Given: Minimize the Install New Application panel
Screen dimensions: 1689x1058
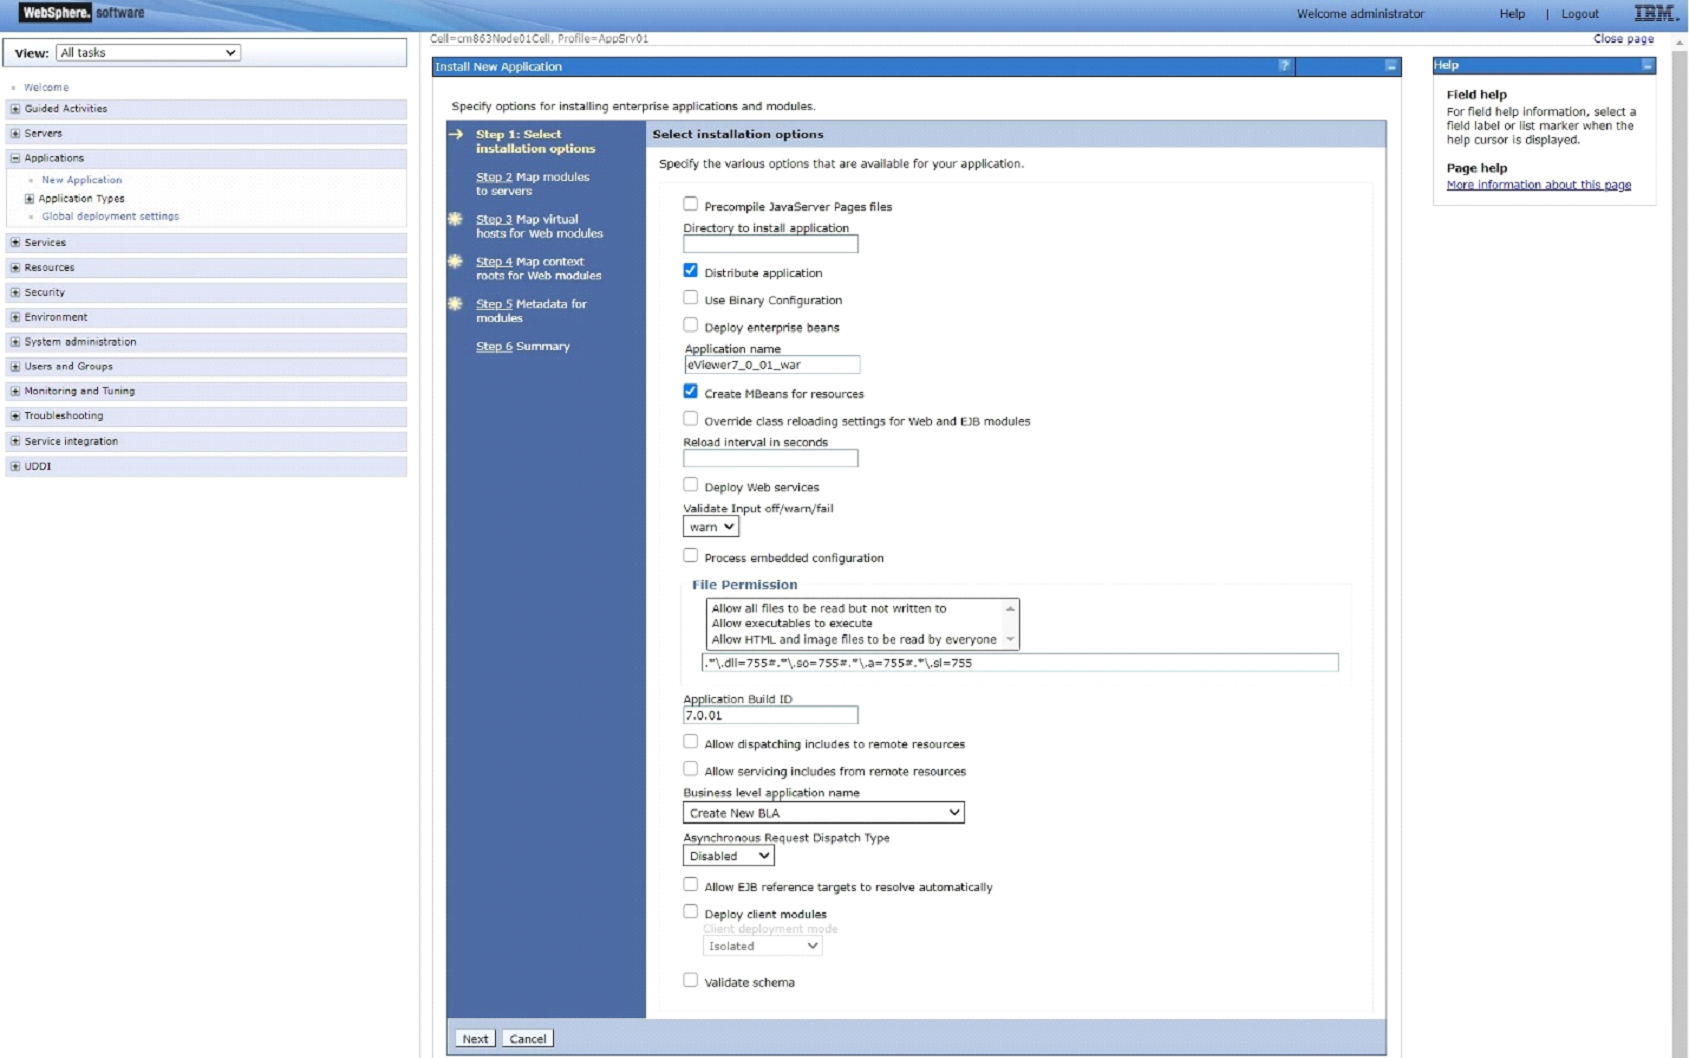Looking at the screenshot, I should pos(1390,66).
